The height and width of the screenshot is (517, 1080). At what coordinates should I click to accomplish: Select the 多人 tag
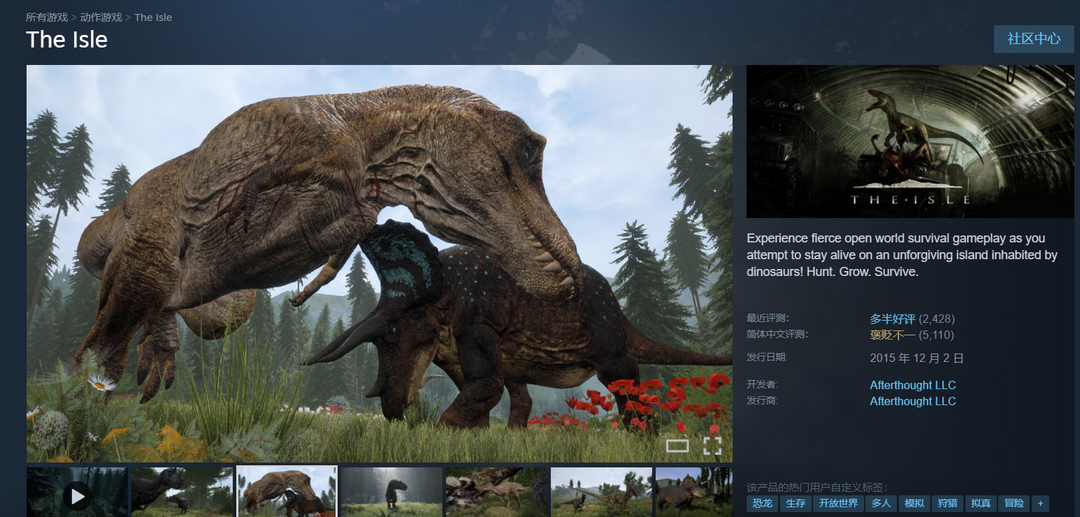(x=881, y=503)
